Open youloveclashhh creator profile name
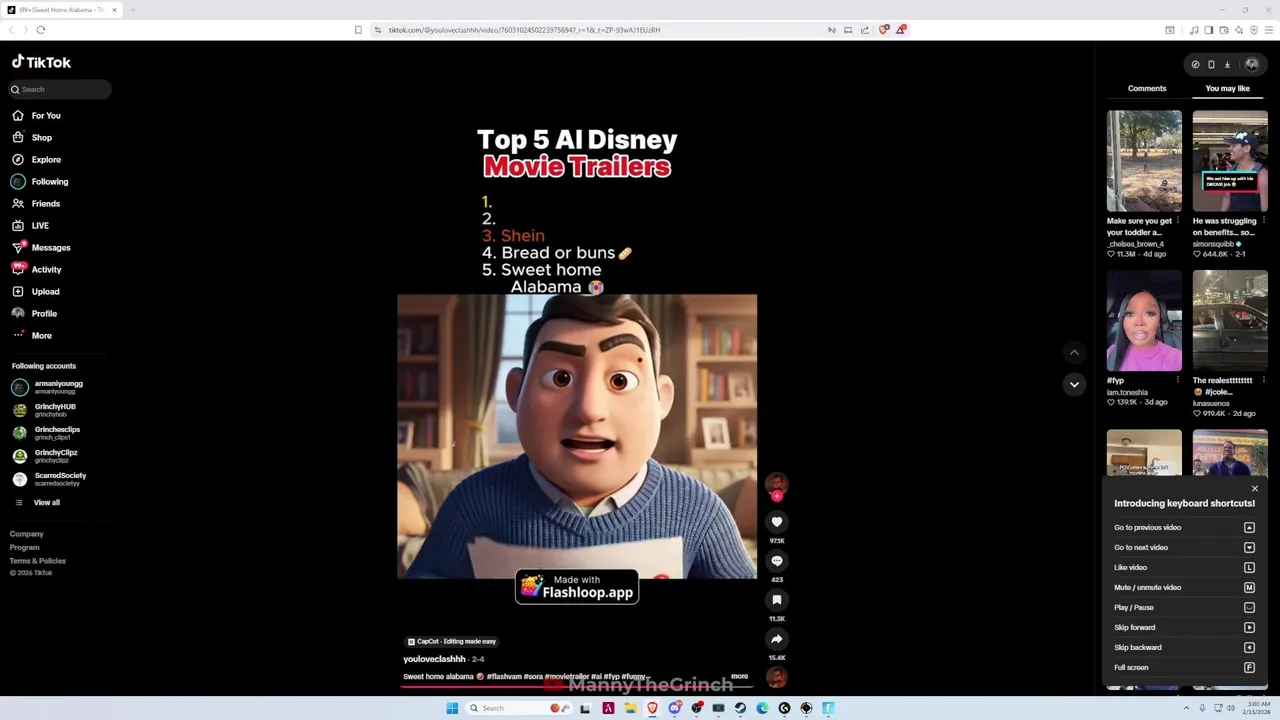 coord(434,659)
